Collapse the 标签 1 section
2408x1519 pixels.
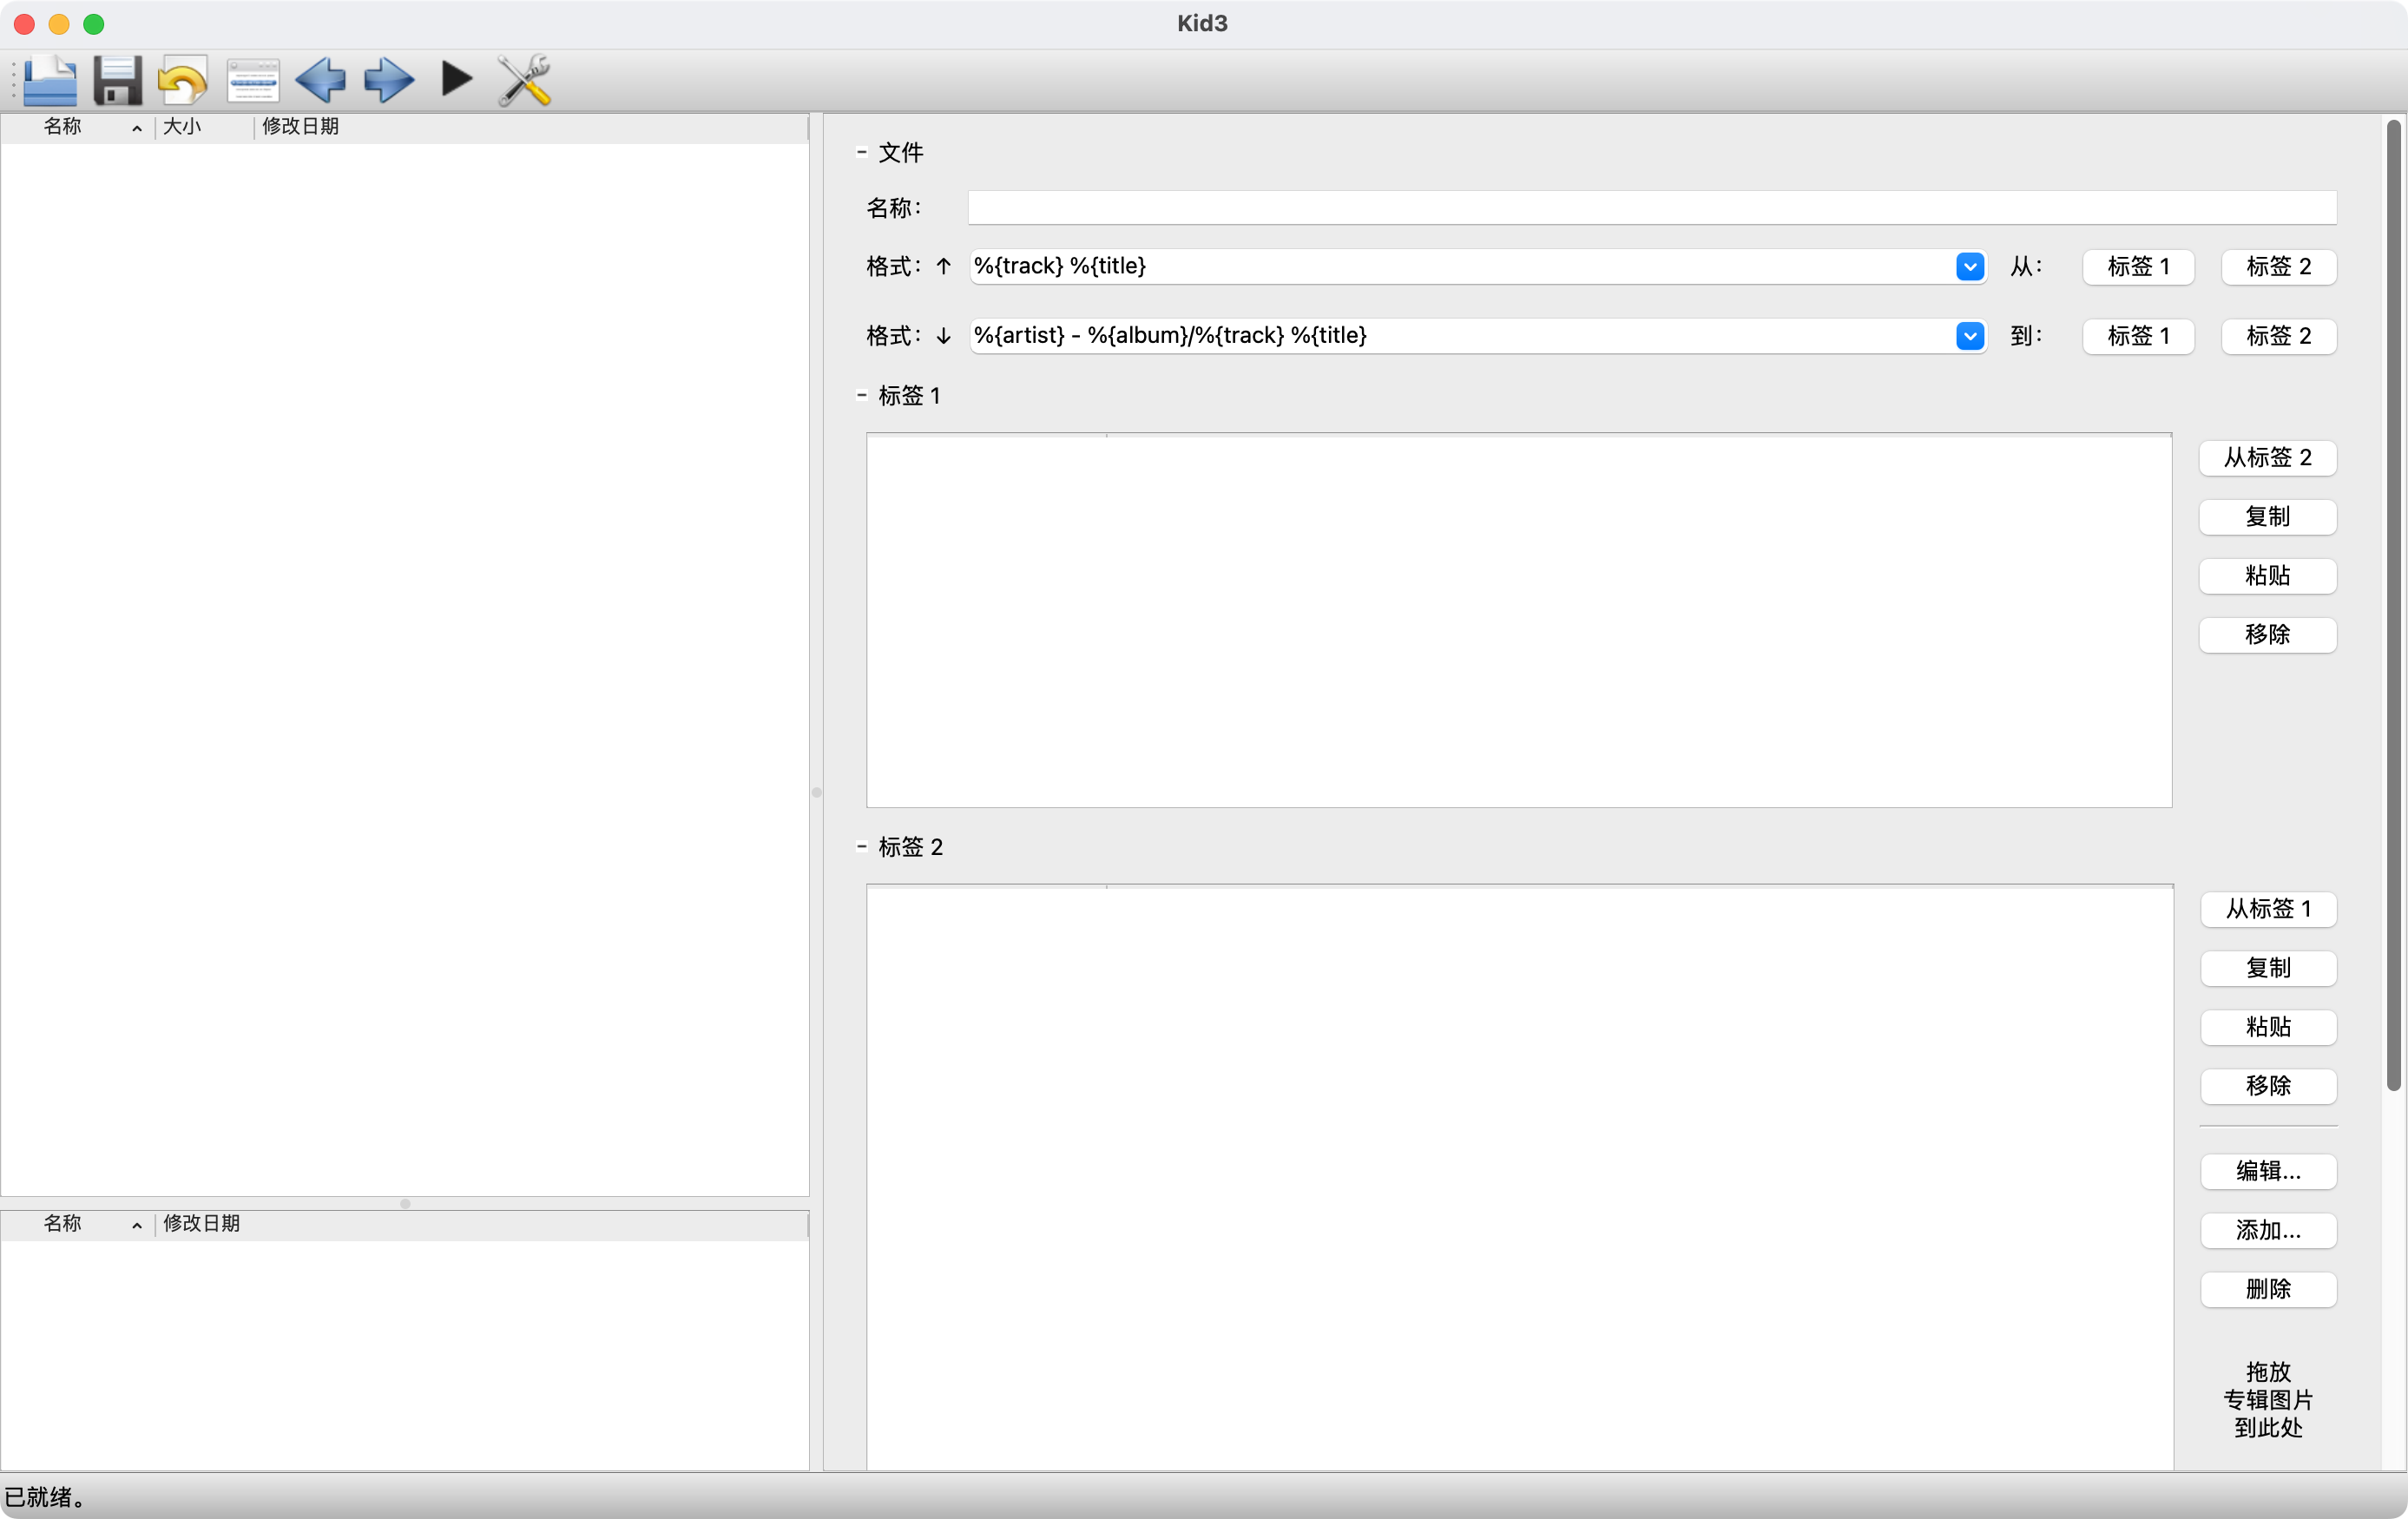861,395
